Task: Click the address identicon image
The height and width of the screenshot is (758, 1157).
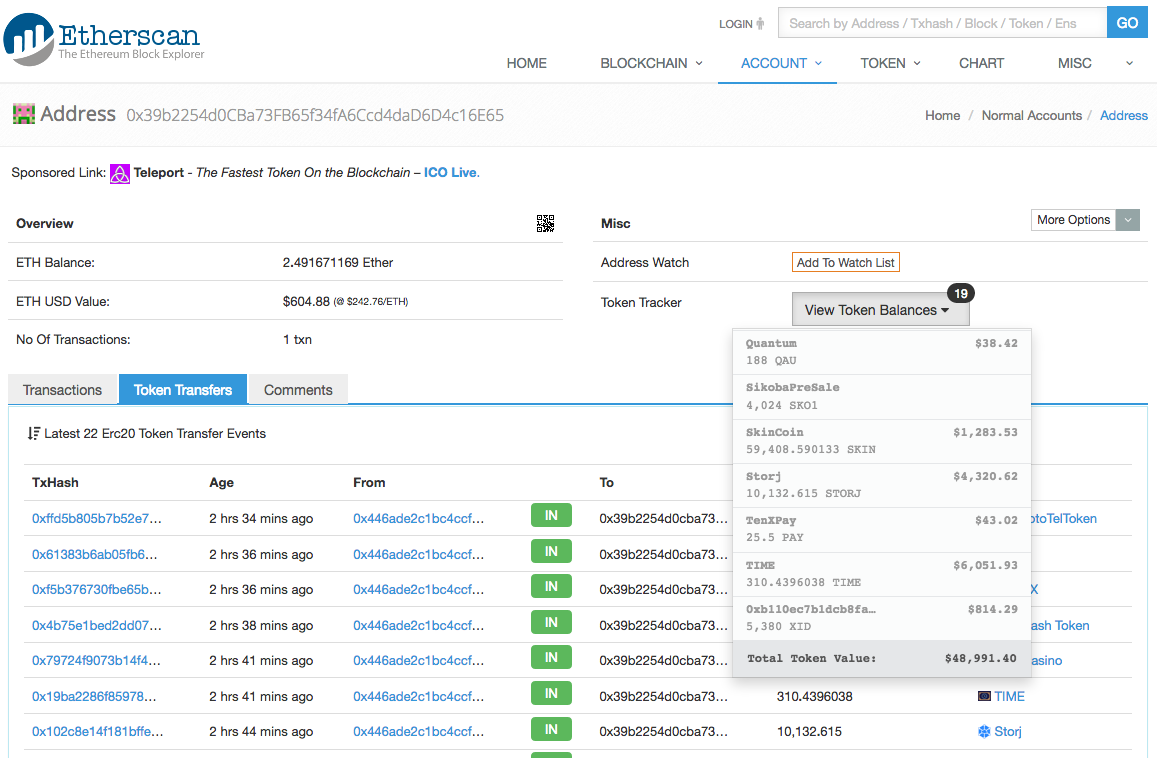Action: pos(24,114)
